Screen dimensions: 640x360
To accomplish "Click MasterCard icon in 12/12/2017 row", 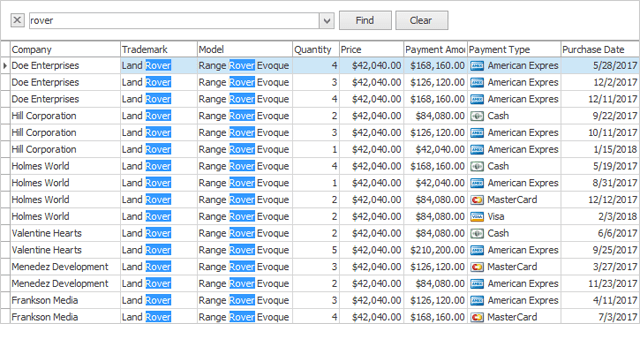I will pos(477,200).
